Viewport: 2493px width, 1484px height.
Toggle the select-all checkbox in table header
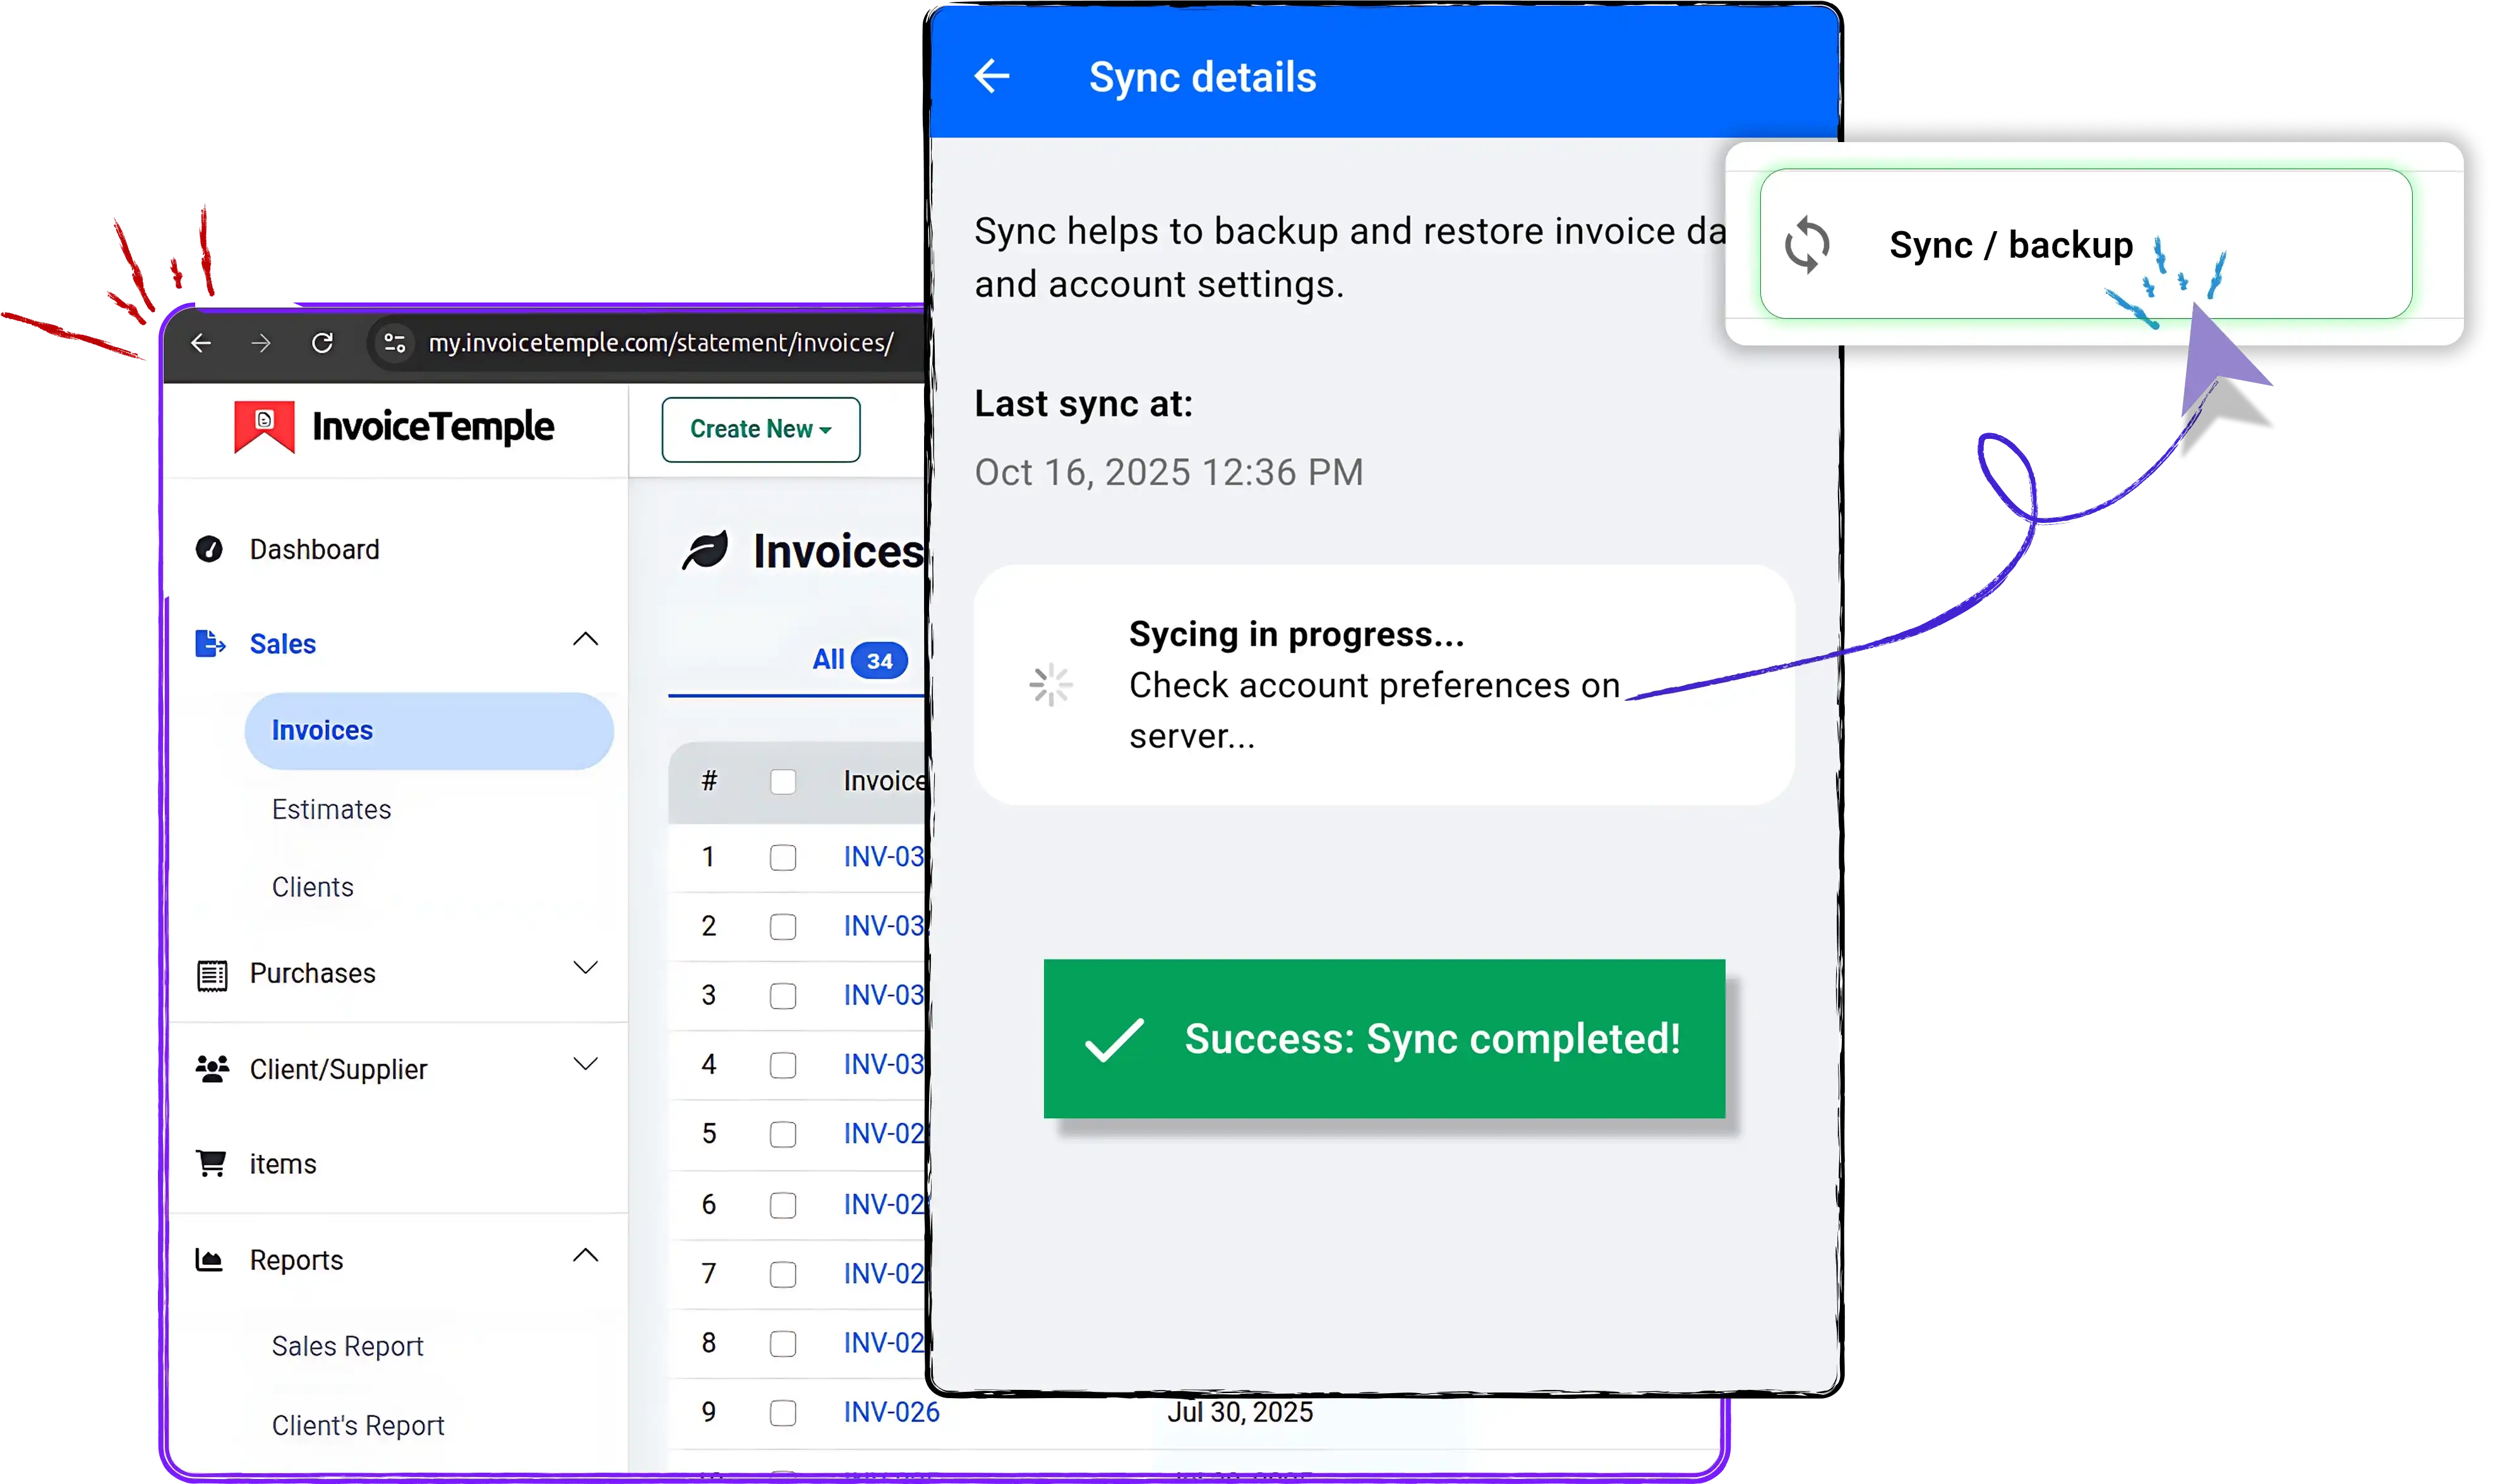[x=783, y=781]
